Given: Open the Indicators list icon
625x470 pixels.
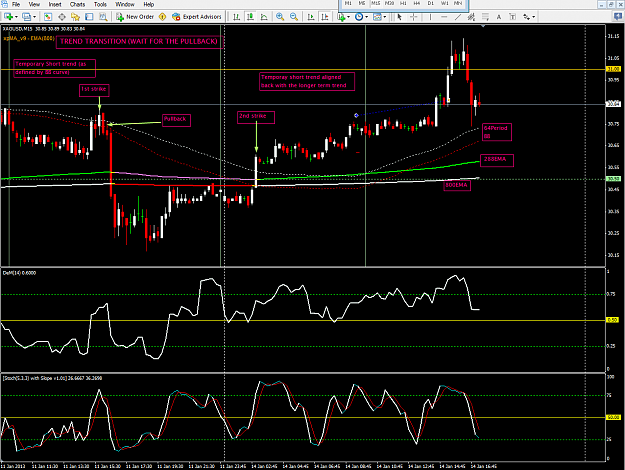Looking at the screenshot, I should pos(341,17).
